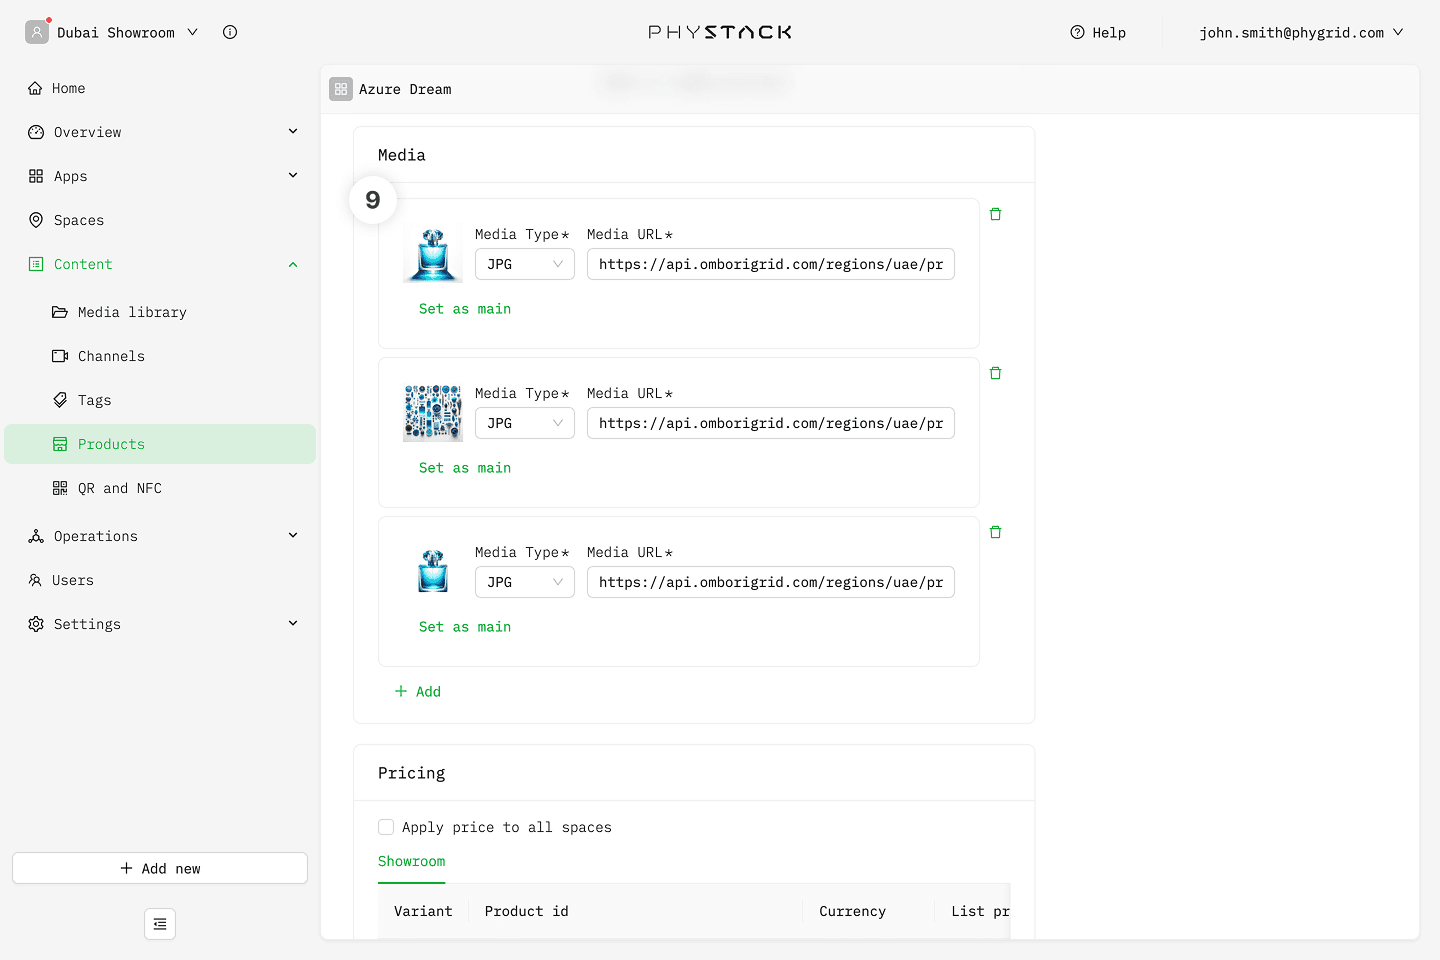This screenshot has height=960, width=1440.
Task: Open the john.smith@phygrid.com account menu
Action: tap(1301, 32)
